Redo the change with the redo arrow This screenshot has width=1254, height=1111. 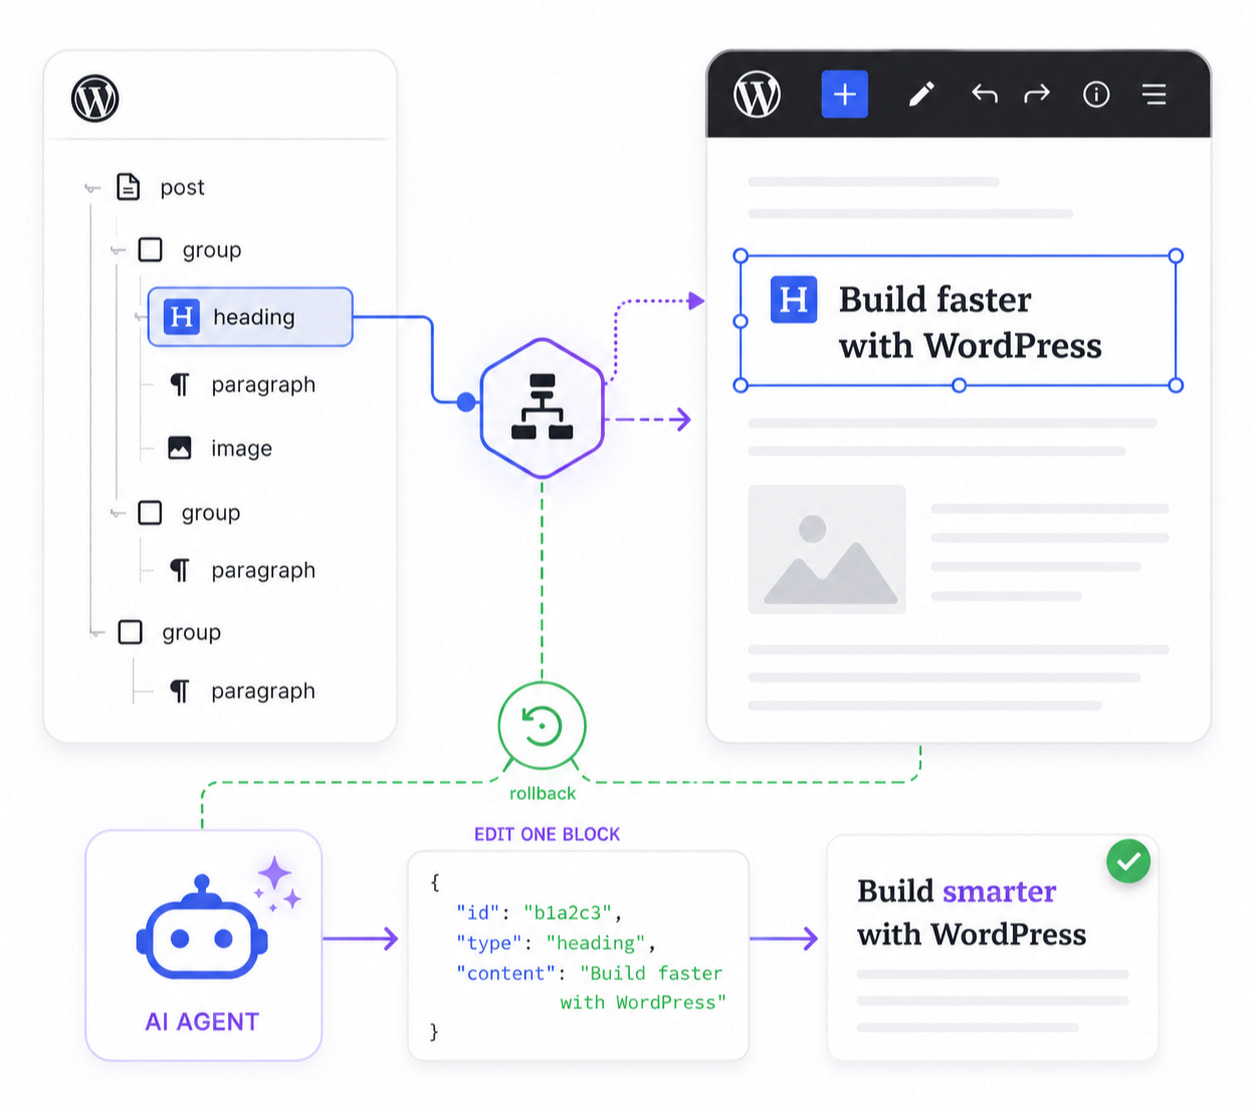1038,94
